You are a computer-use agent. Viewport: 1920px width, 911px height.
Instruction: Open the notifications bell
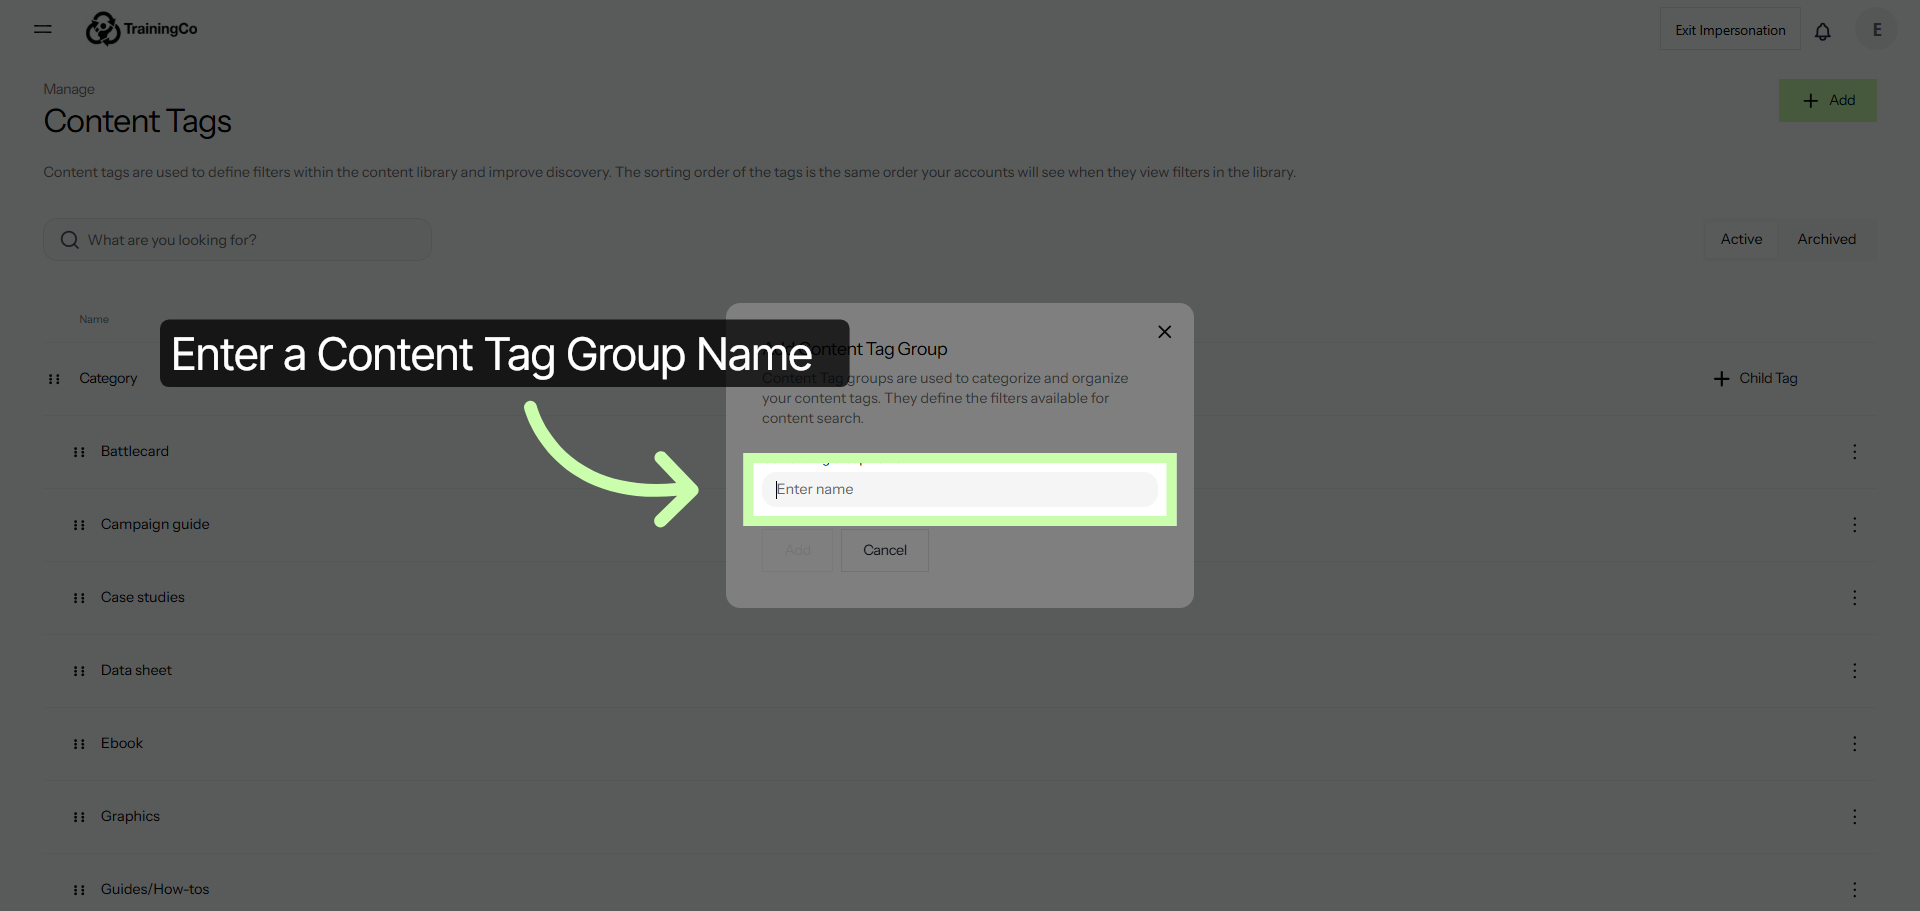[1823, 31]
